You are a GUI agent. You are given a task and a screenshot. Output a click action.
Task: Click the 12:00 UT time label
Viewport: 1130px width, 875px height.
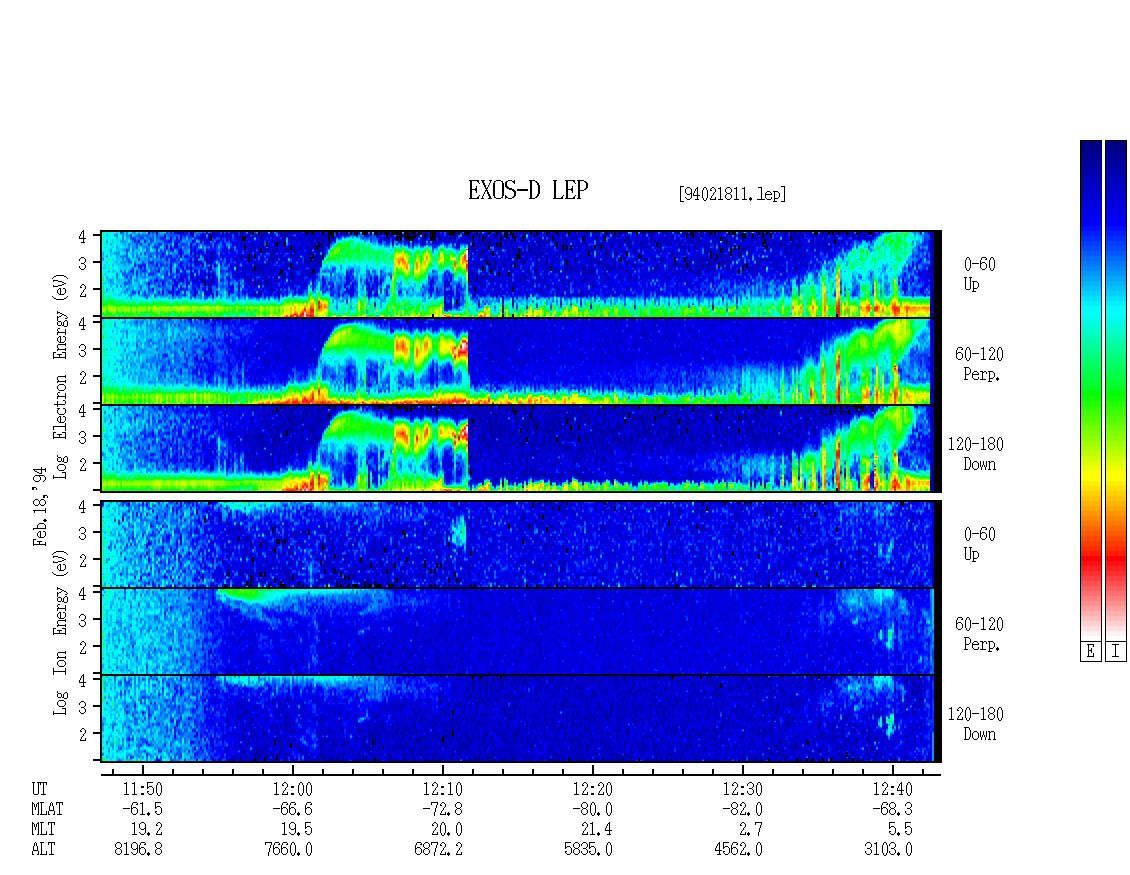pos(293,789)
